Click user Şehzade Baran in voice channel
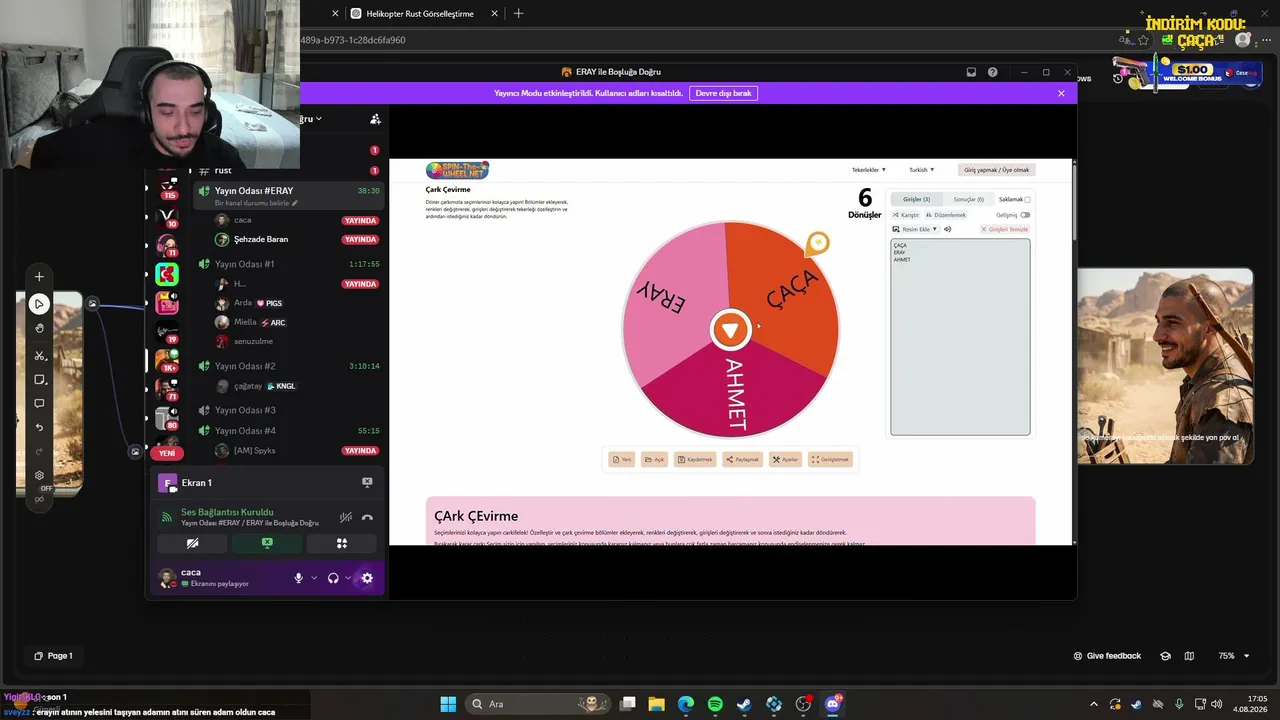Screen dimensions: 1280x720 (x=297, y=240)
